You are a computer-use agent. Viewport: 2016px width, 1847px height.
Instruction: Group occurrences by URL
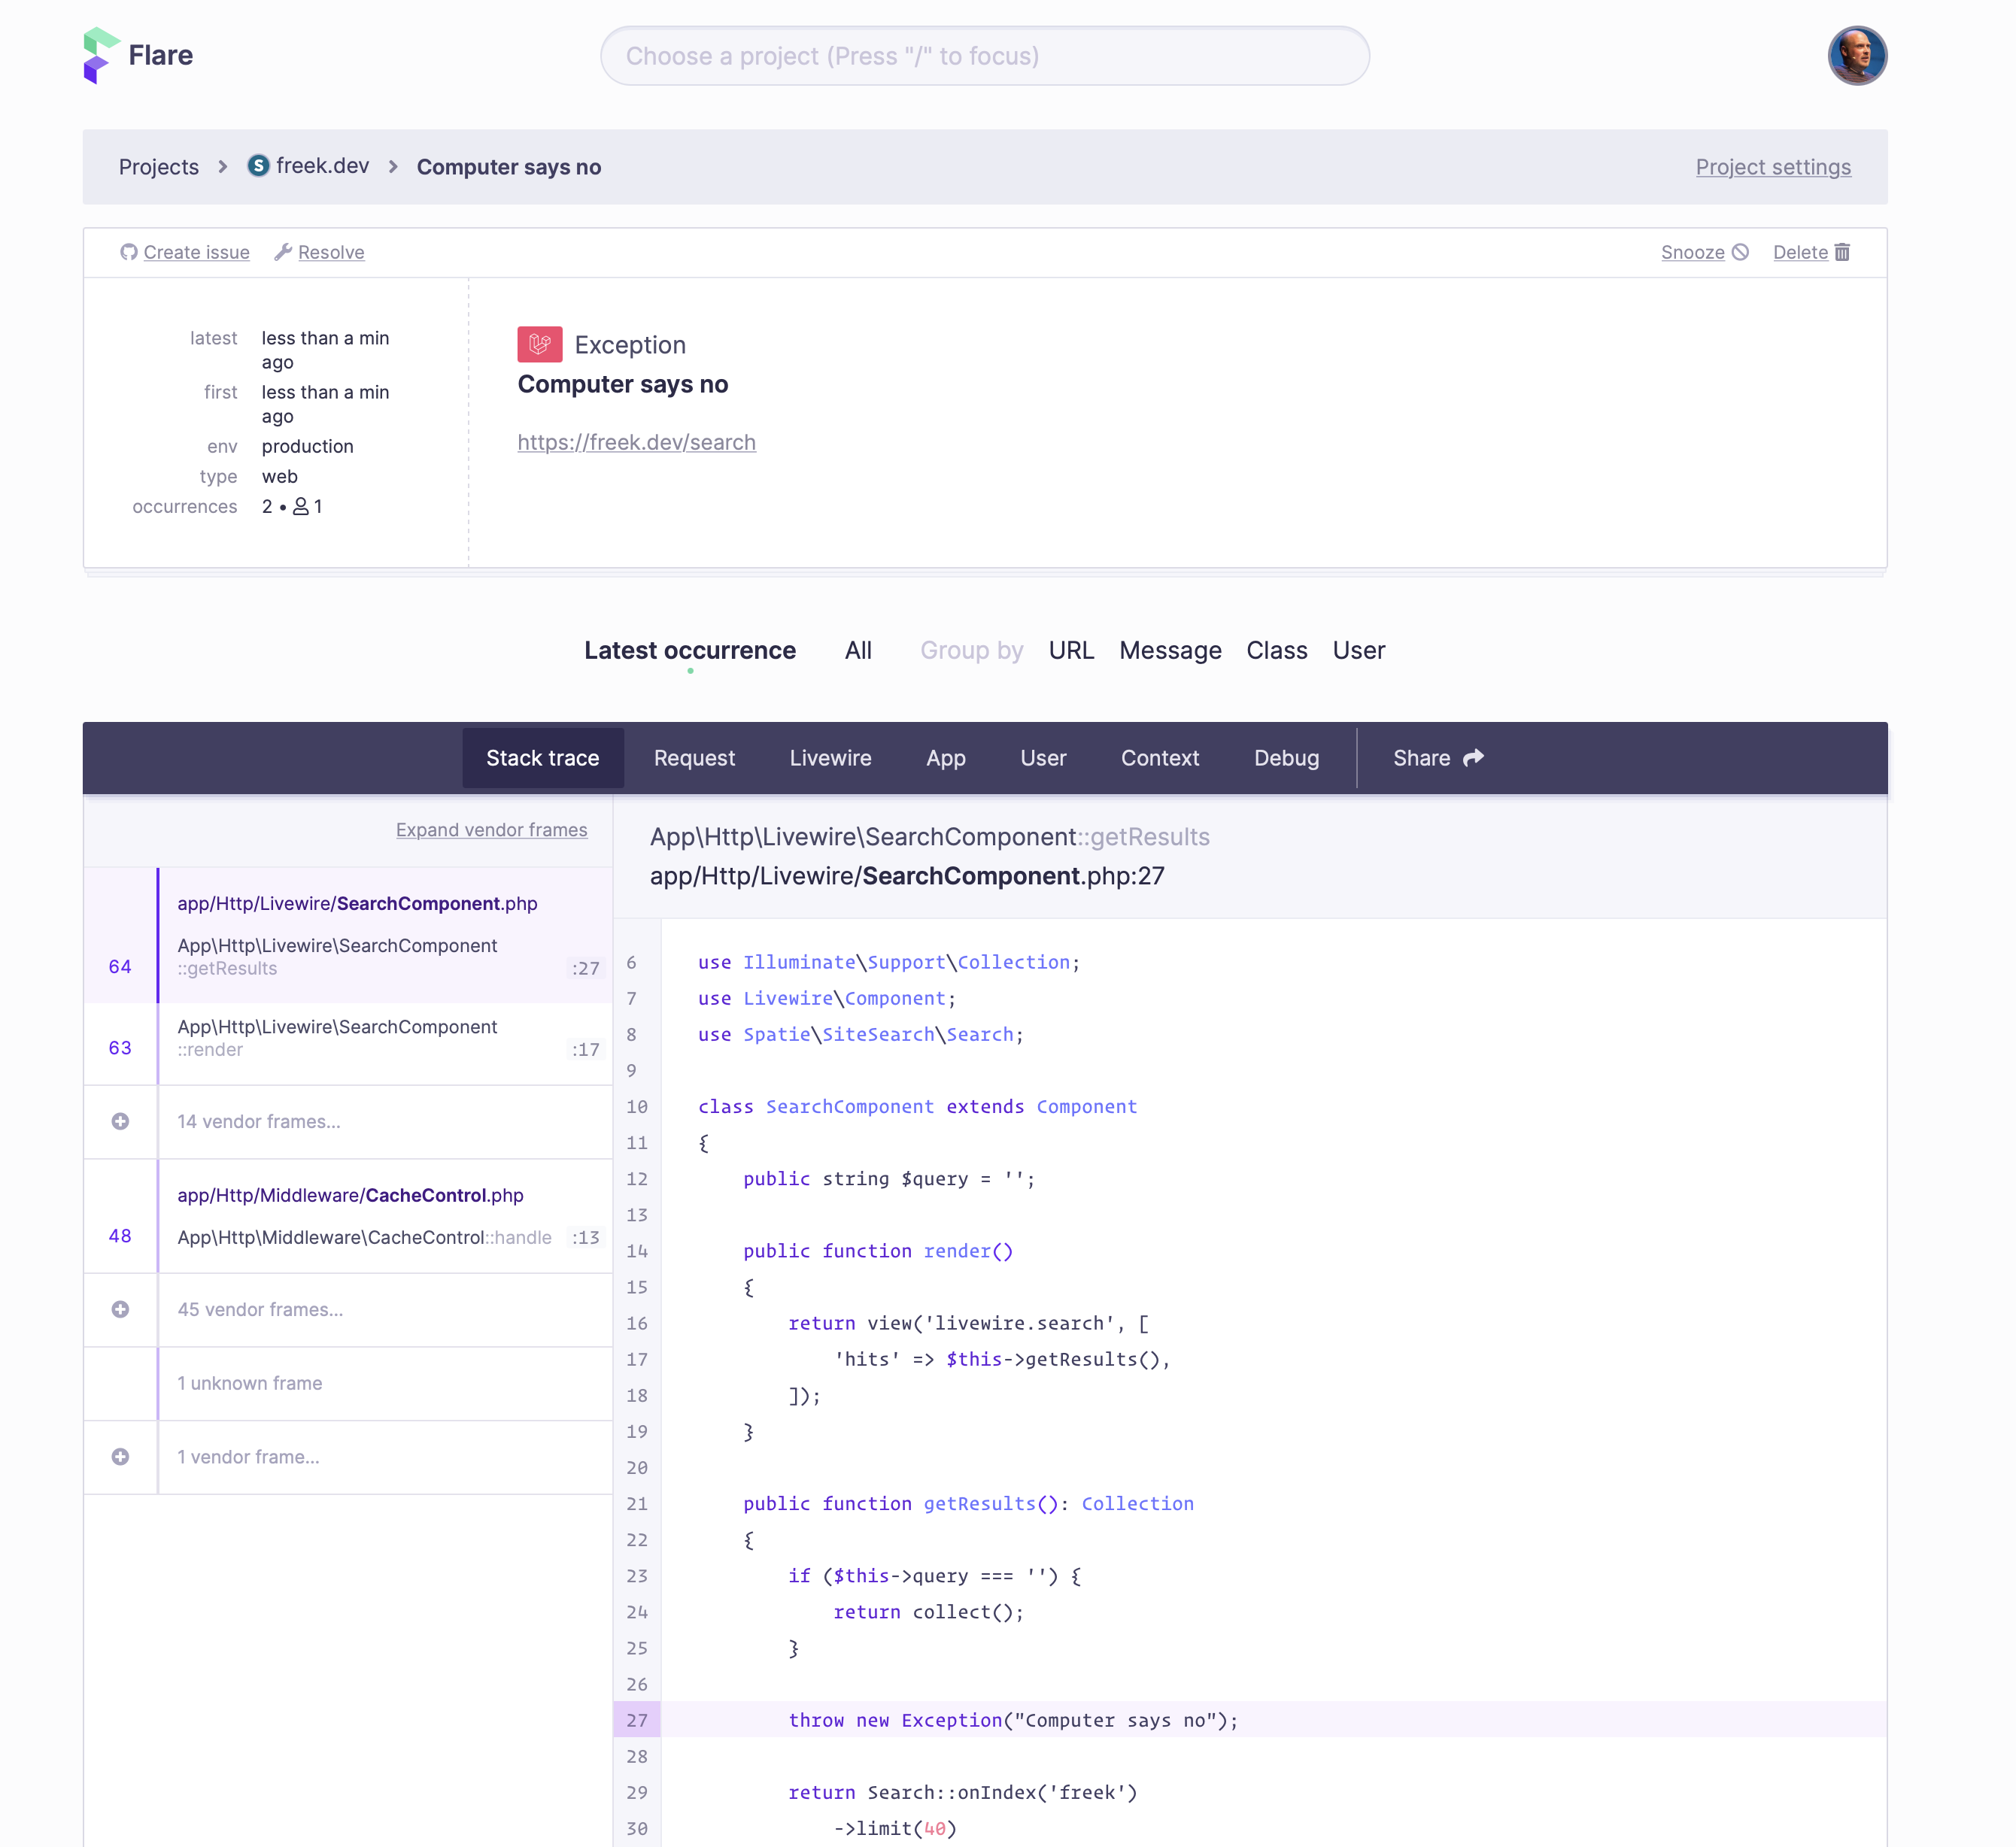click(x=1071, y=651)
